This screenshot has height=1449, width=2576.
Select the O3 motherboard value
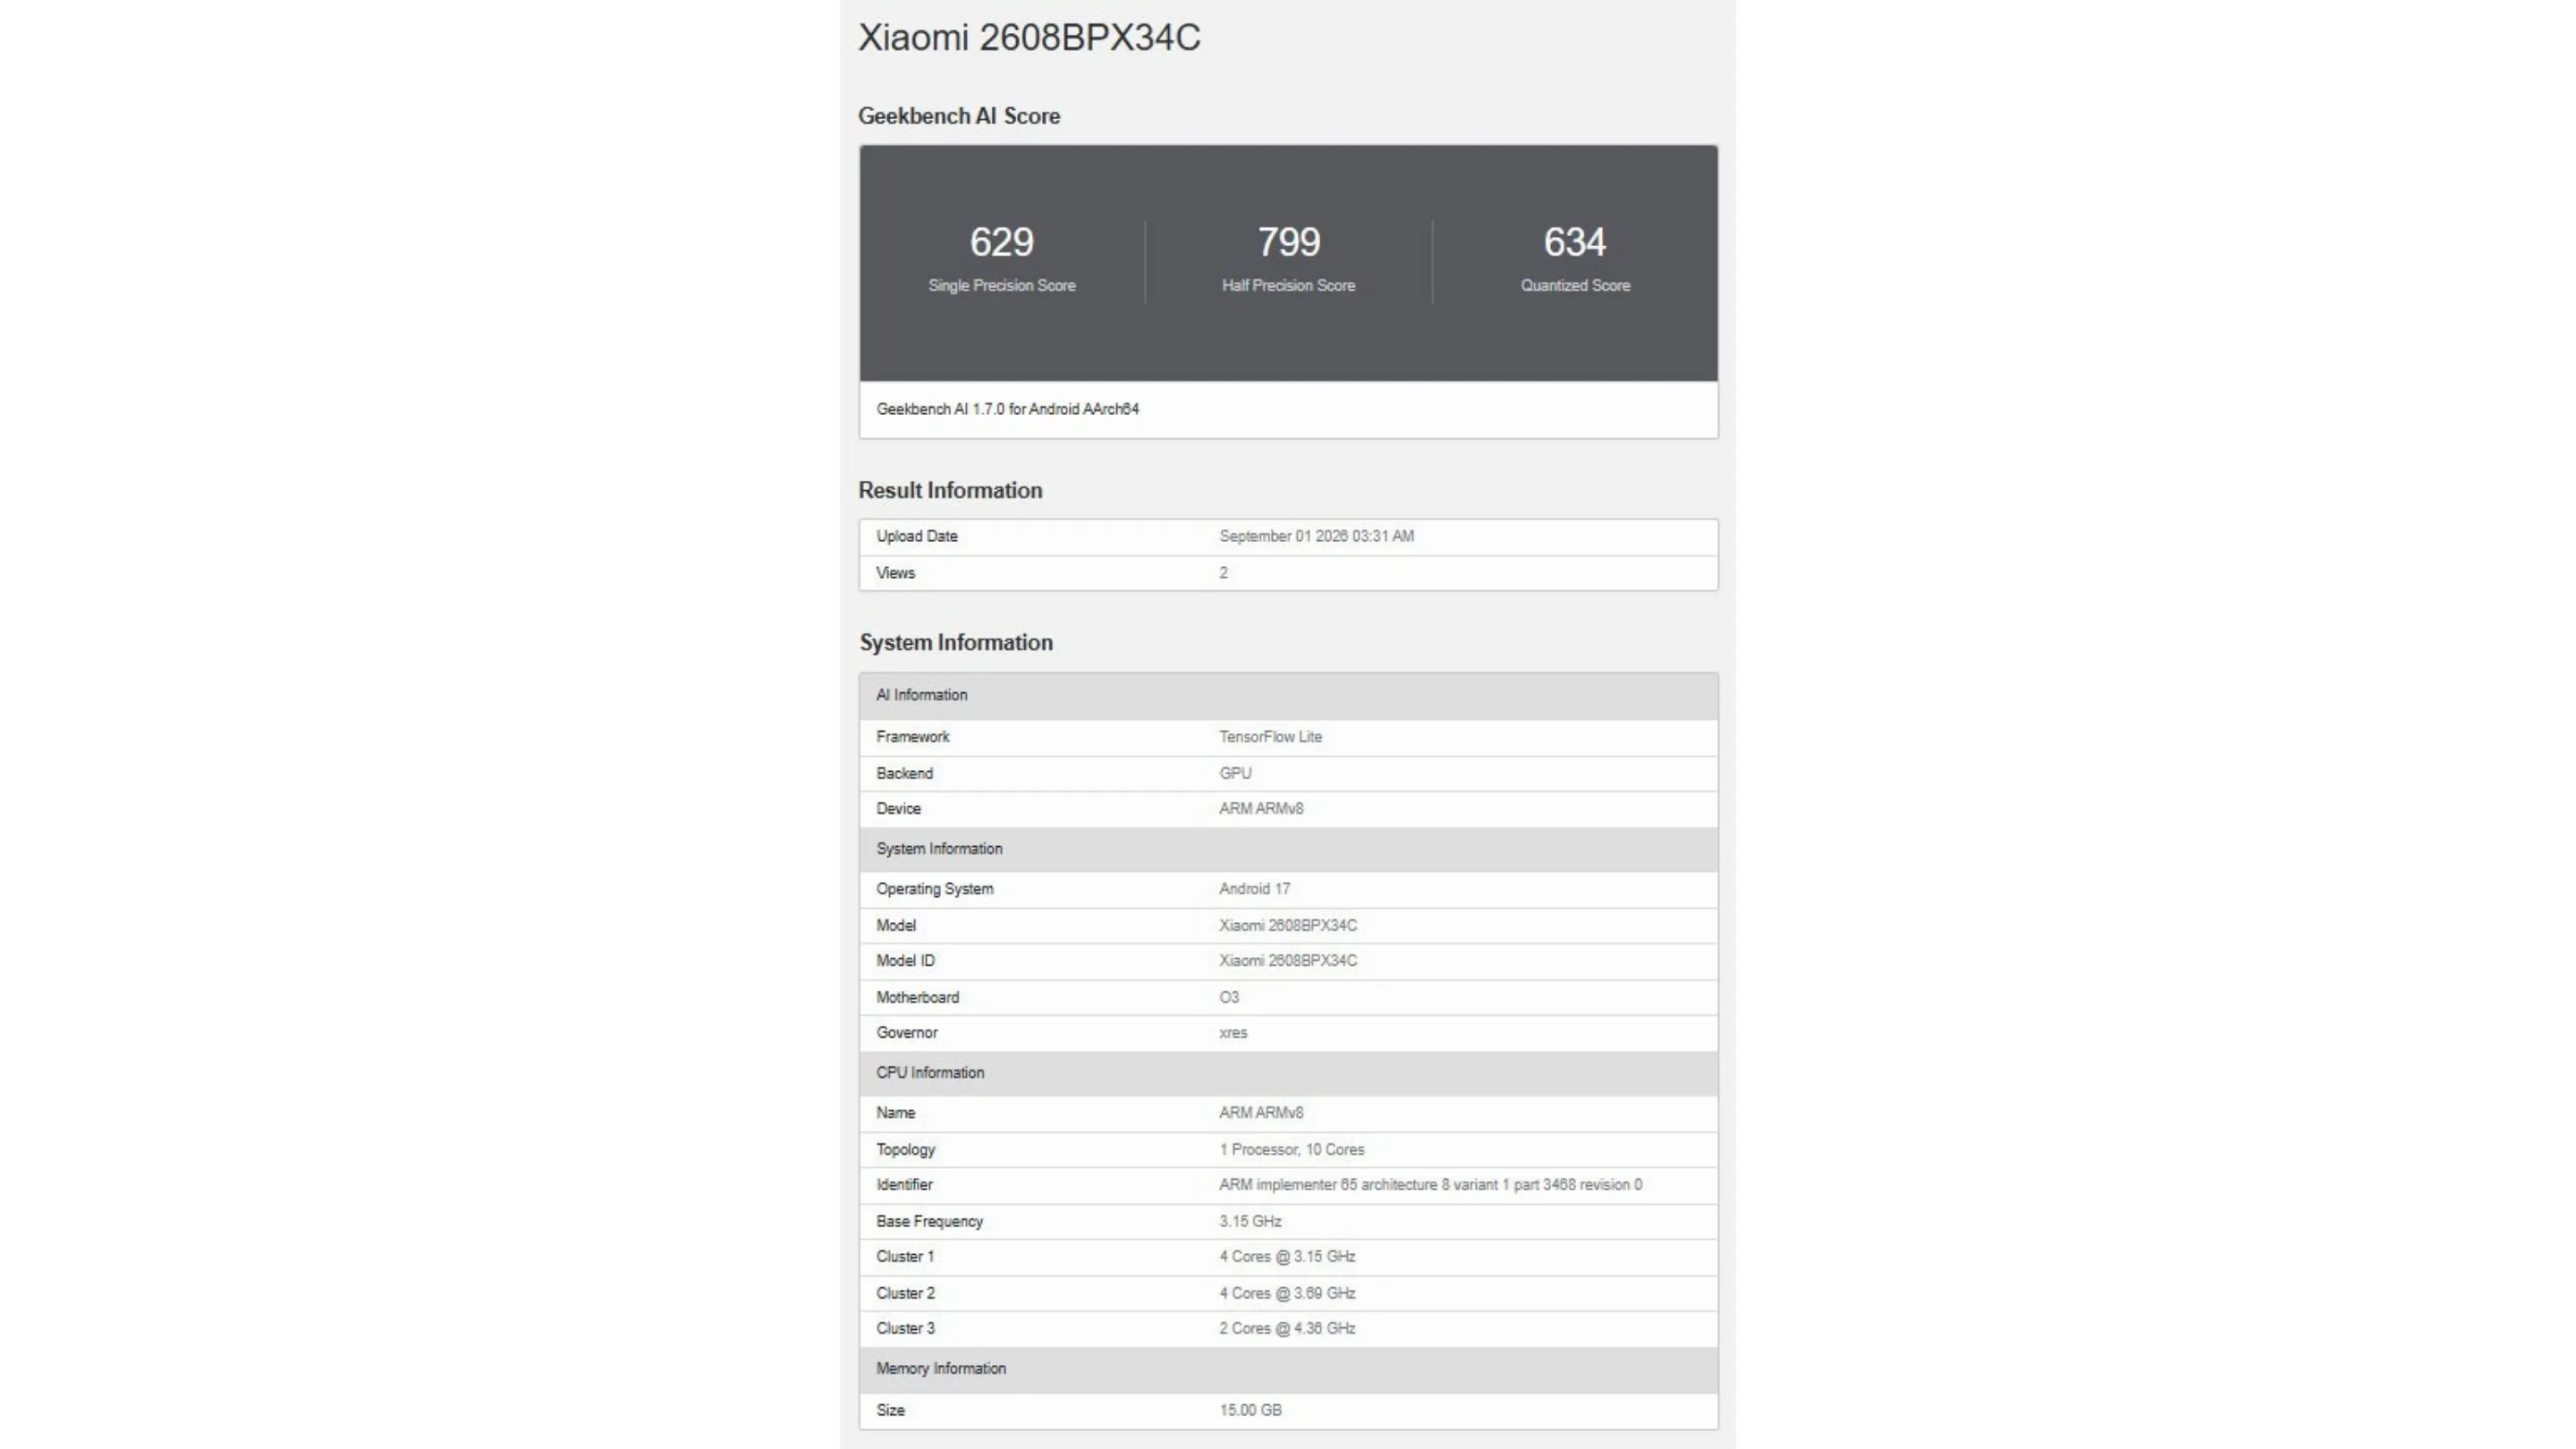click(x=1229, y=998)
